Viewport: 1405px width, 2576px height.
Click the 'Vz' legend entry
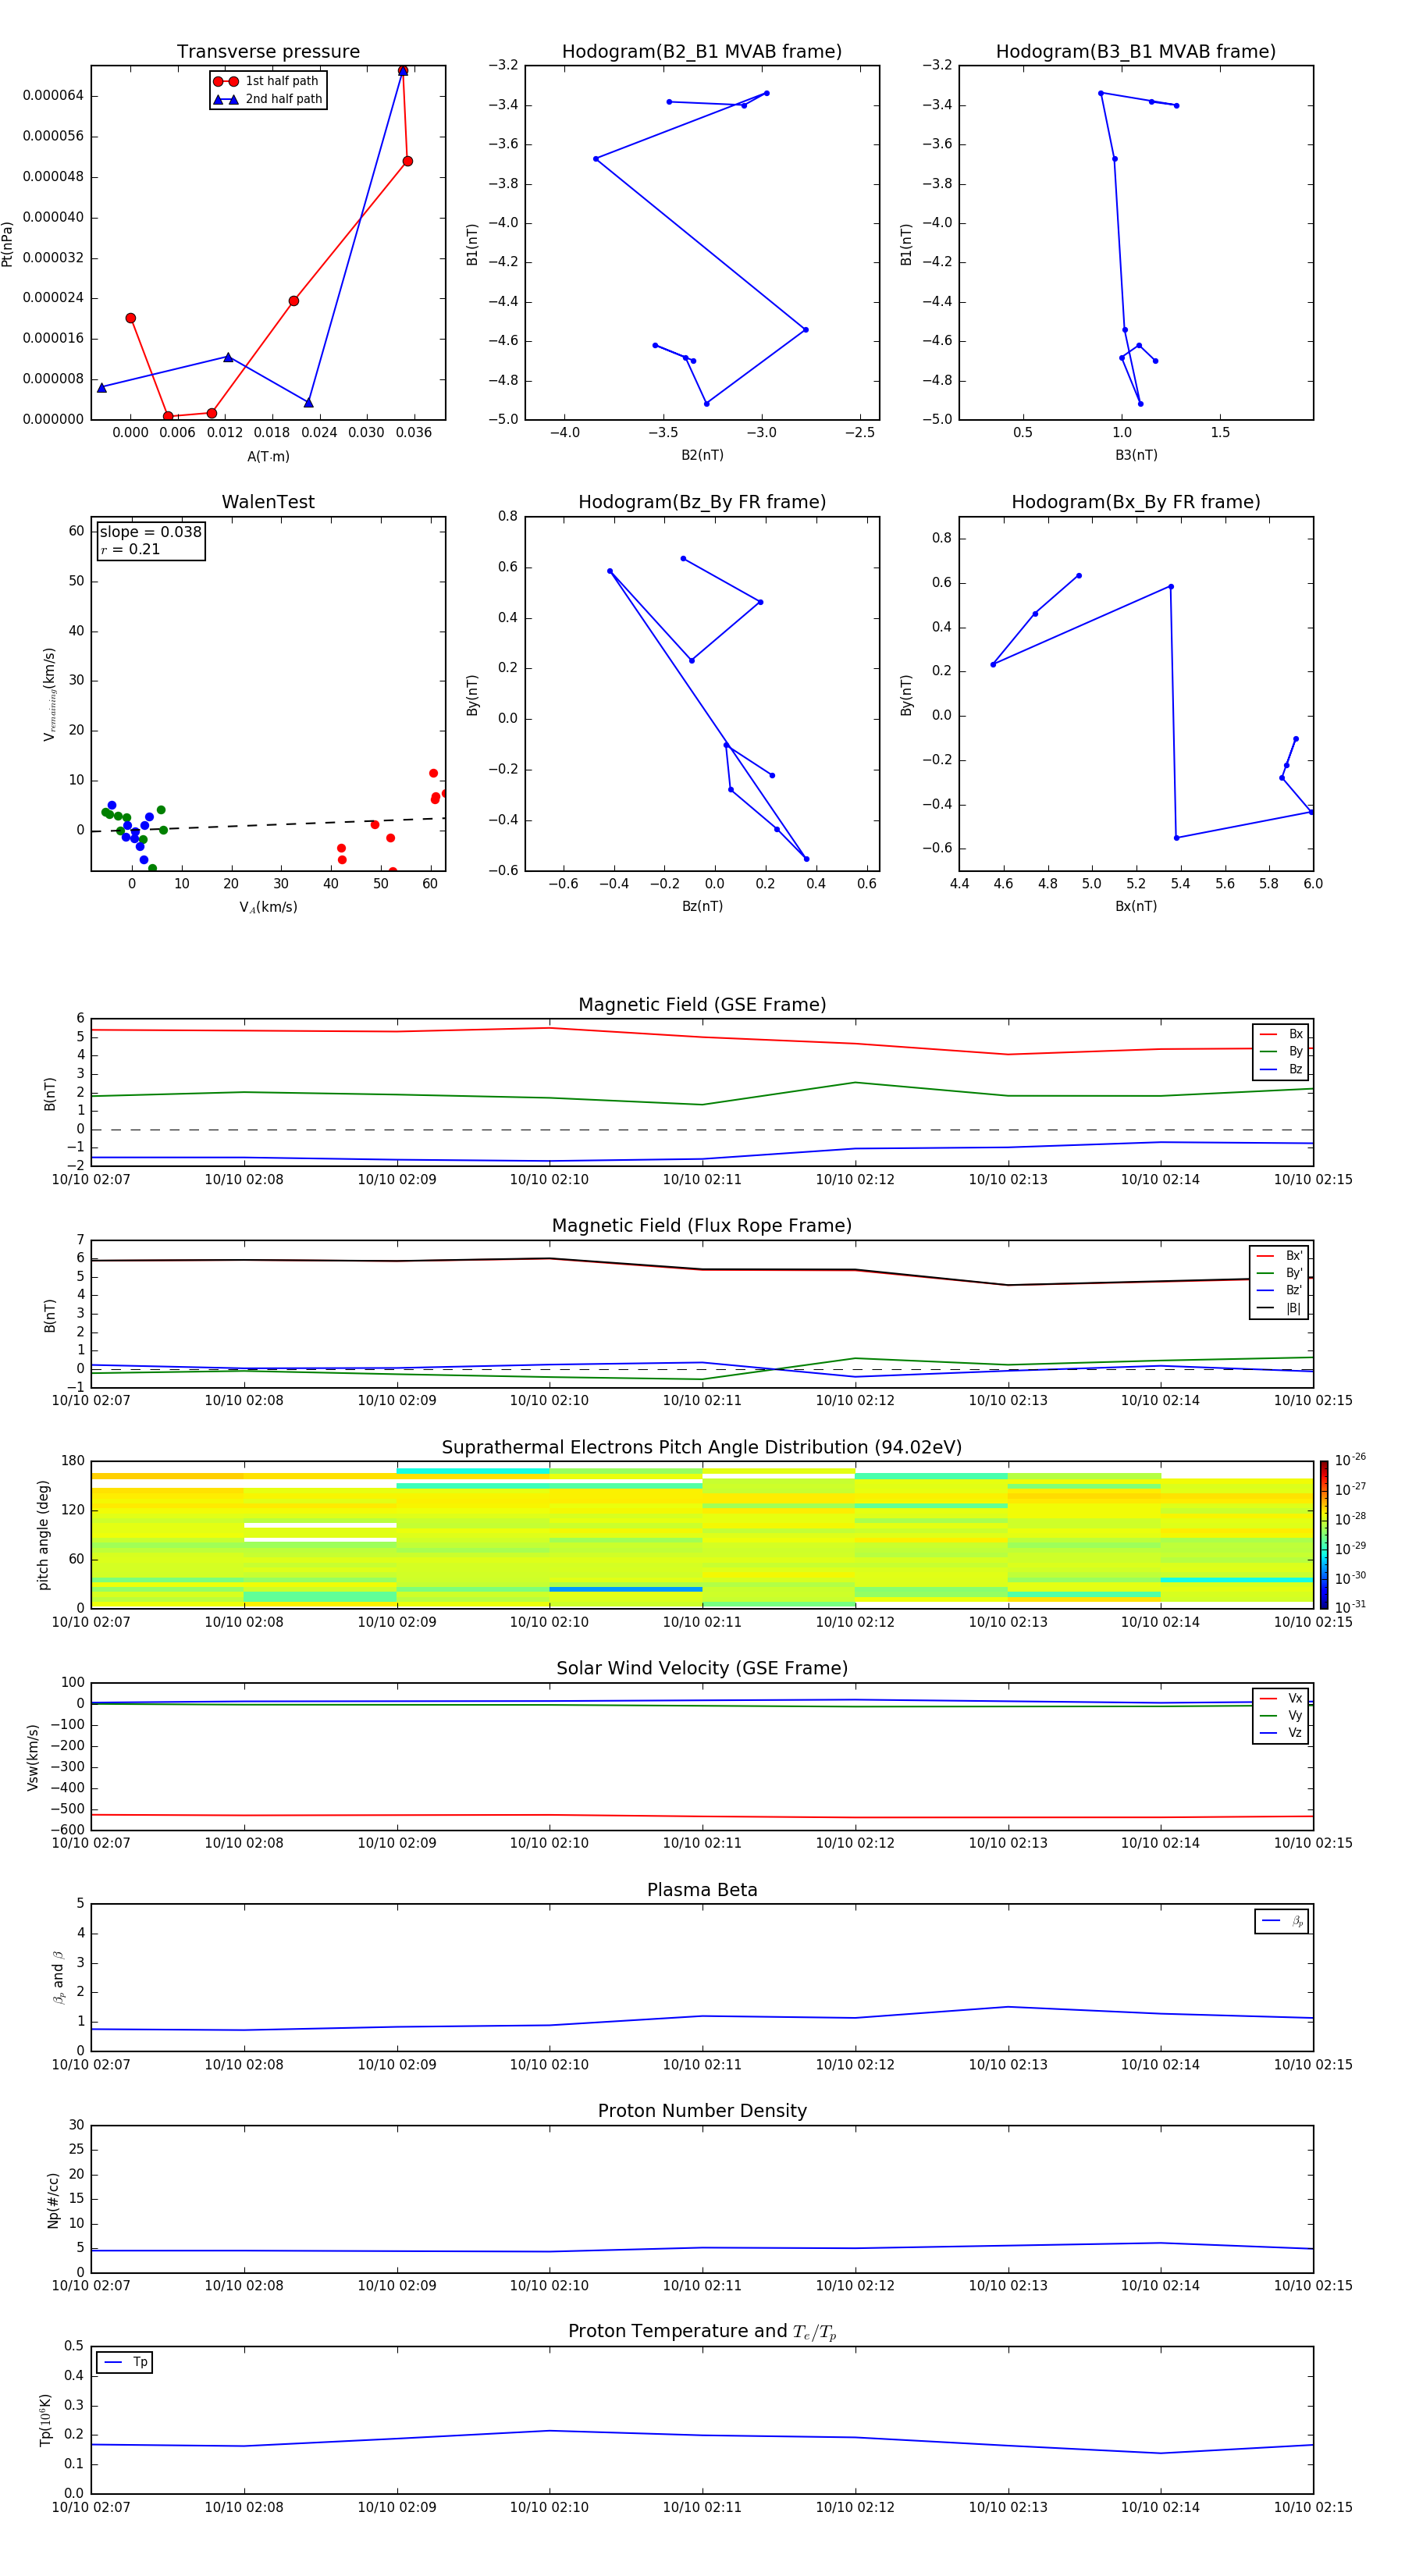(1281, 1732)
